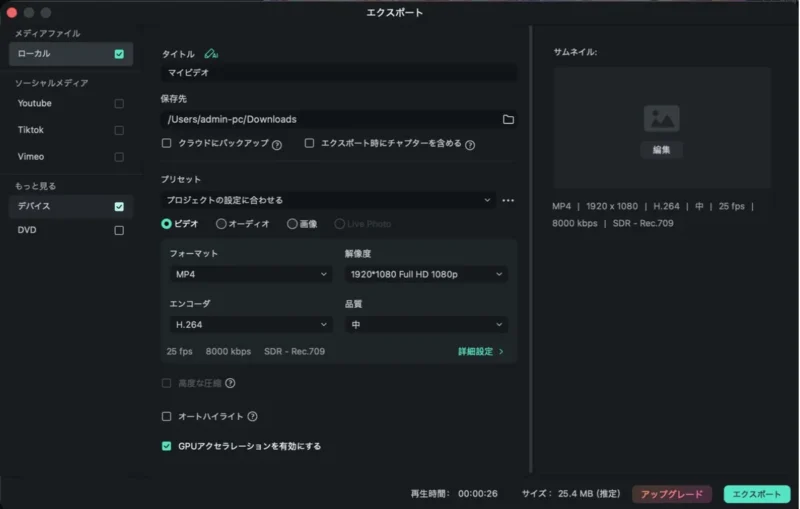Enable the Tiktok checkbox
800x509 pixels.
[119, 130]
